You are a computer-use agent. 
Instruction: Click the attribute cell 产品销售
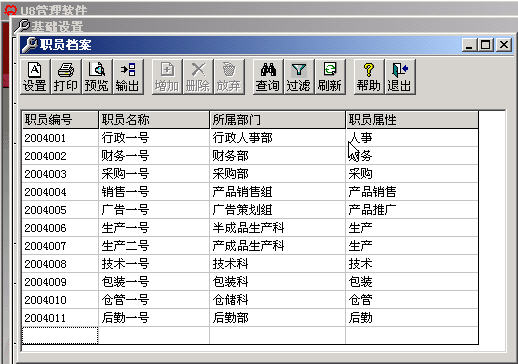point(412,192)
